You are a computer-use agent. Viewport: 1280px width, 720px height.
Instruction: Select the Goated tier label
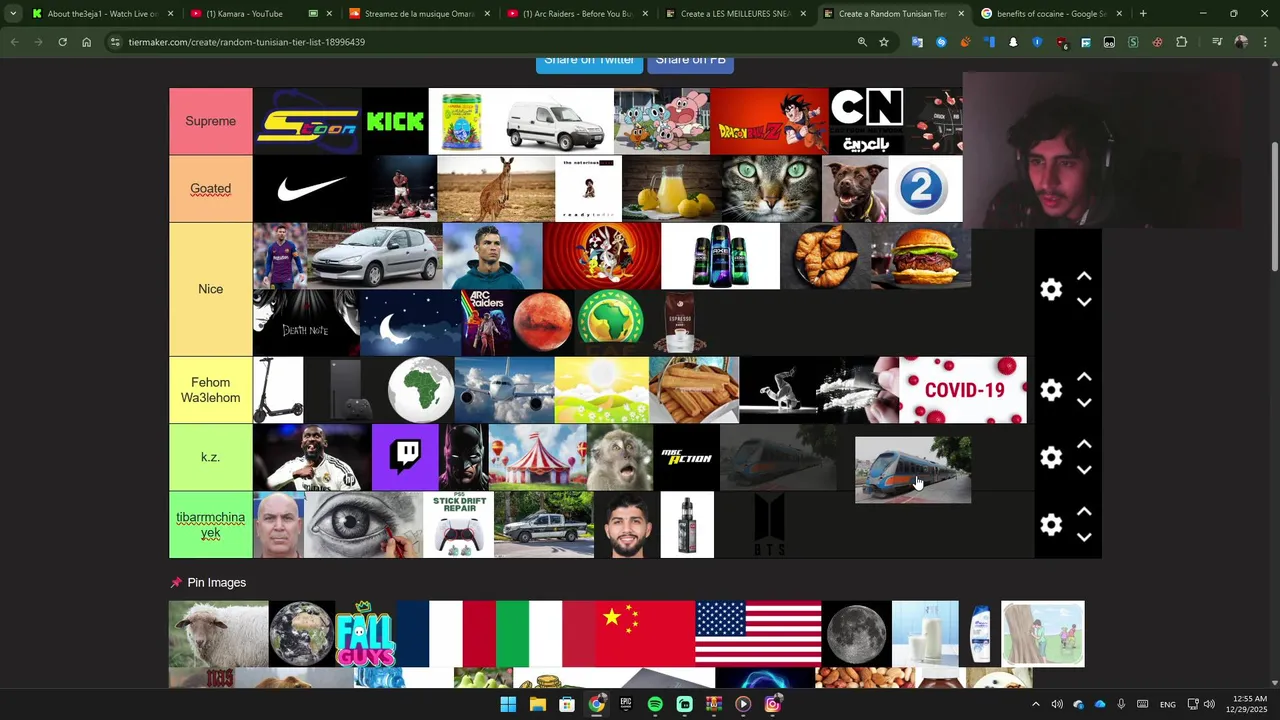[x=210, y=188]
